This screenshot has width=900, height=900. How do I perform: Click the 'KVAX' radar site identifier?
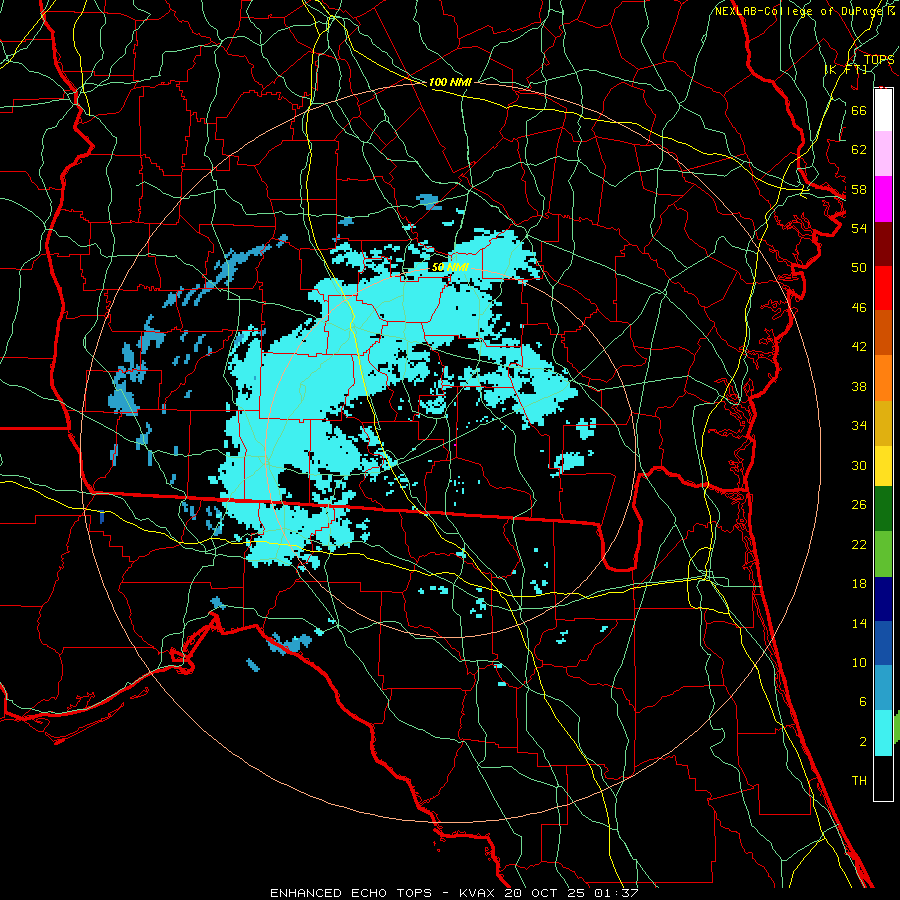(477, 893)
